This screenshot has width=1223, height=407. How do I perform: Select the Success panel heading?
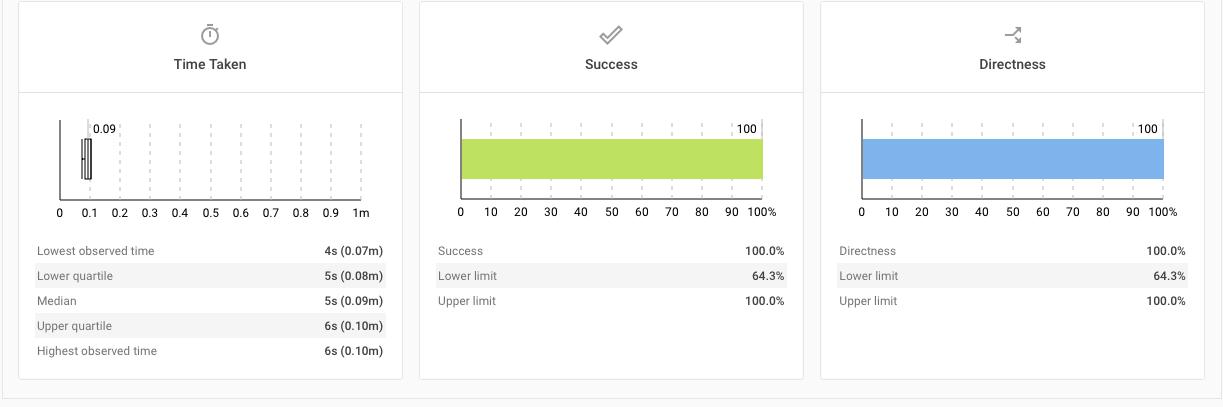point(611,64)
